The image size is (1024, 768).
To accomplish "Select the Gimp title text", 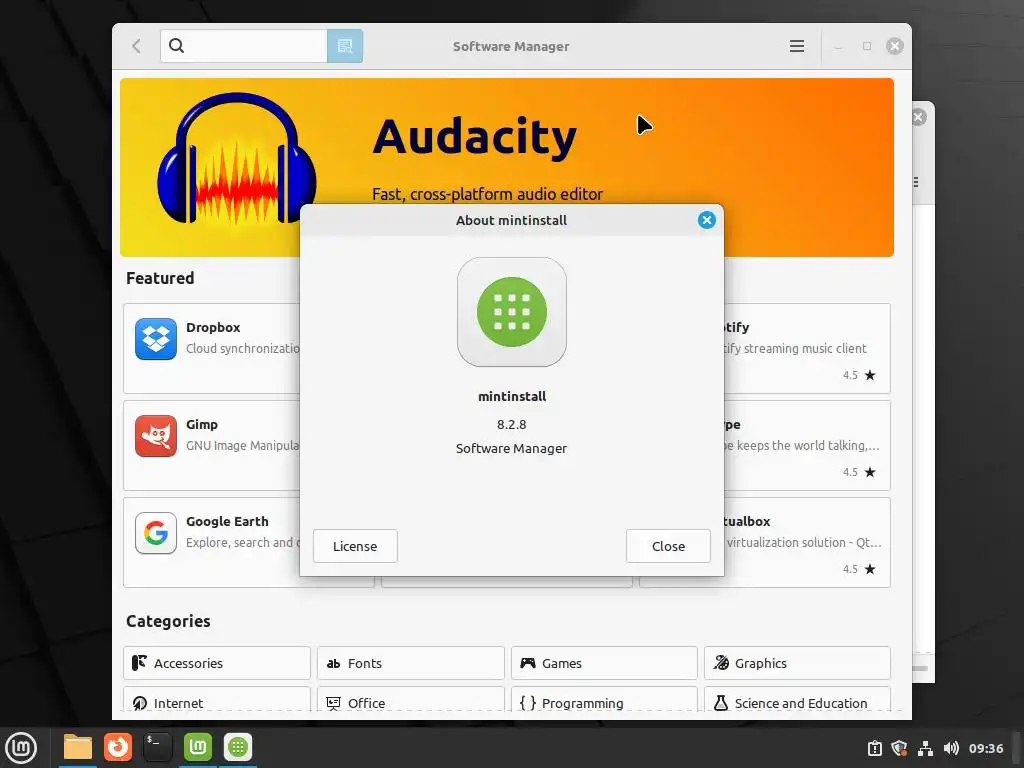I will click(x=202, y=424).
